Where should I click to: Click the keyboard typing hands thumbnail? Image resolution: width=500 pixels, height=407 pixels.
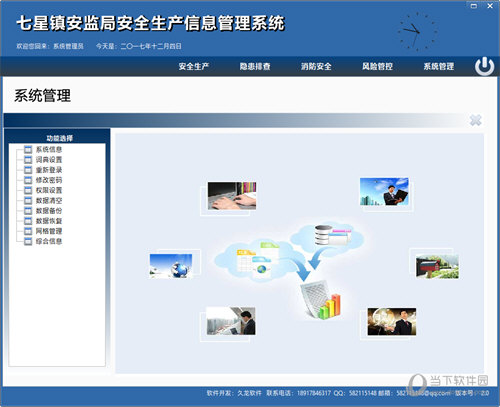pyautogui.click(x=232, y=196)
